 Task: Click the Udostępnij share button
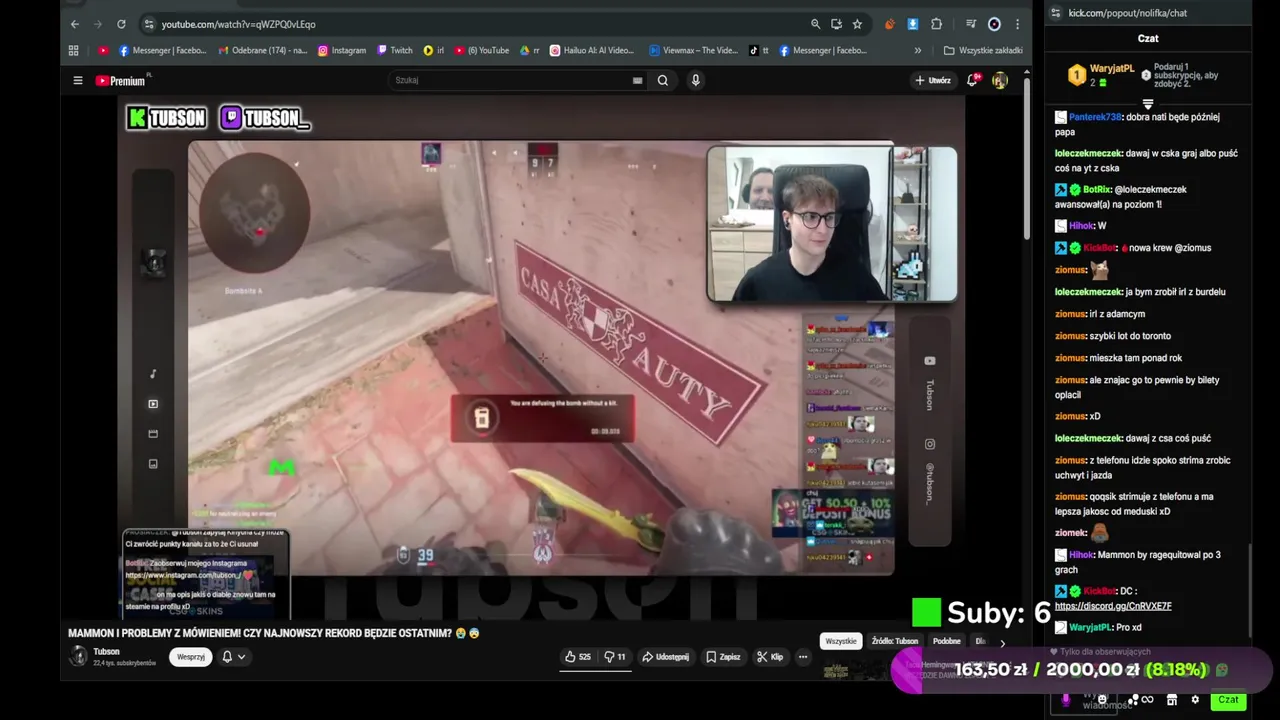pyautogui.click(x=665, y=657)
